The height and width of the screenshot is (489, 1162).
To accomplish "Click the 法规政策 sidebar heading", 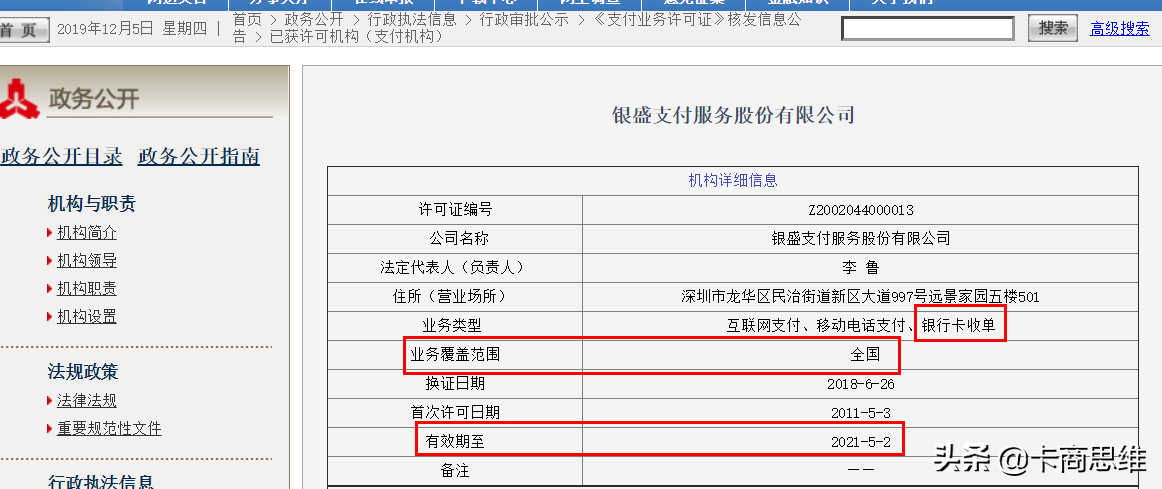I will coord(83,372).
